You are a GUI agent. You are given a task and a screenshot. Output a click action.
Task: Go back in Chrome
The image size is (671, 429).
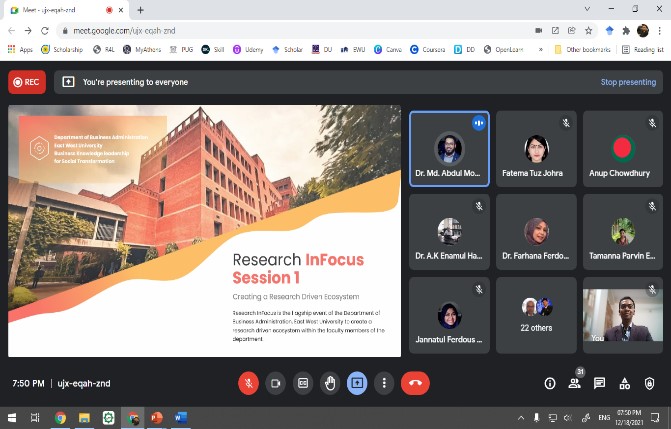pos(12,31)
